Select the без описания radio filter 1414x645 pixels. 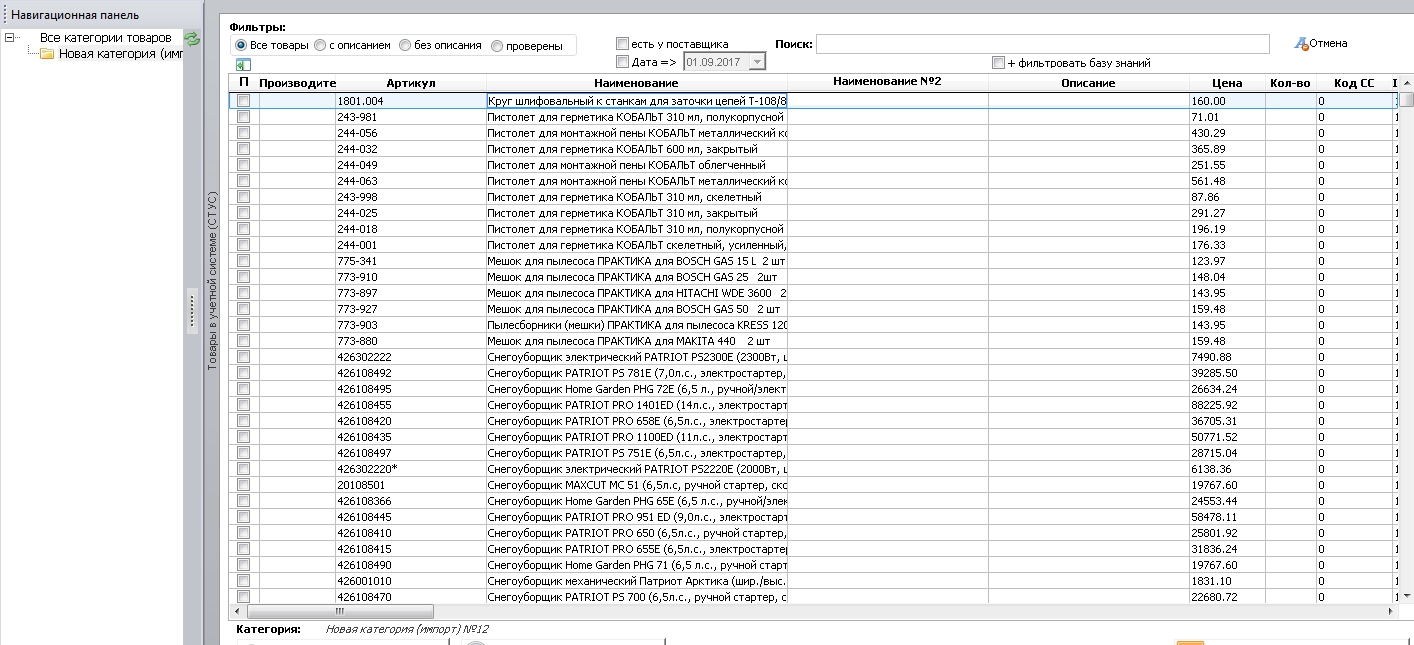(x=405, y=45)
